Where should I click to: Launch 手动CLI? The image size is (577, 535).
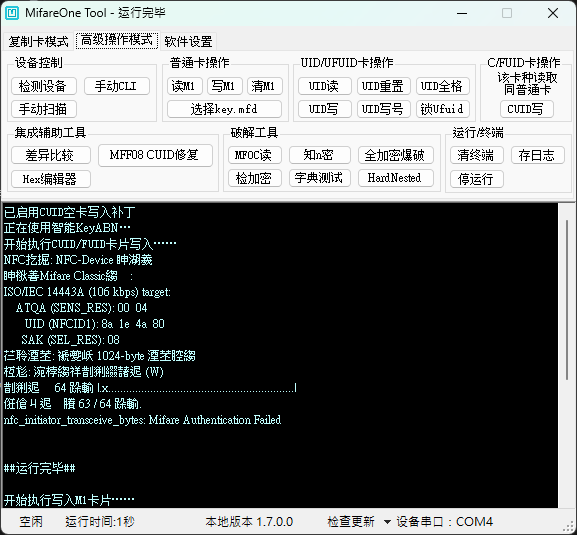click(117, 86)
